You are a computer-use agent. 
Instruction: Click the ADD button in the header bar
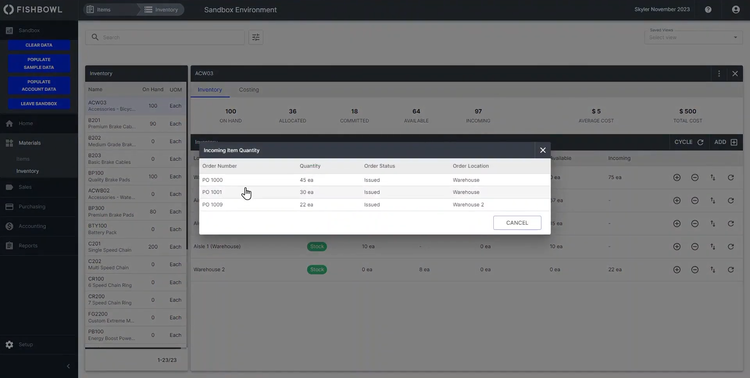(x=726, y=142)
